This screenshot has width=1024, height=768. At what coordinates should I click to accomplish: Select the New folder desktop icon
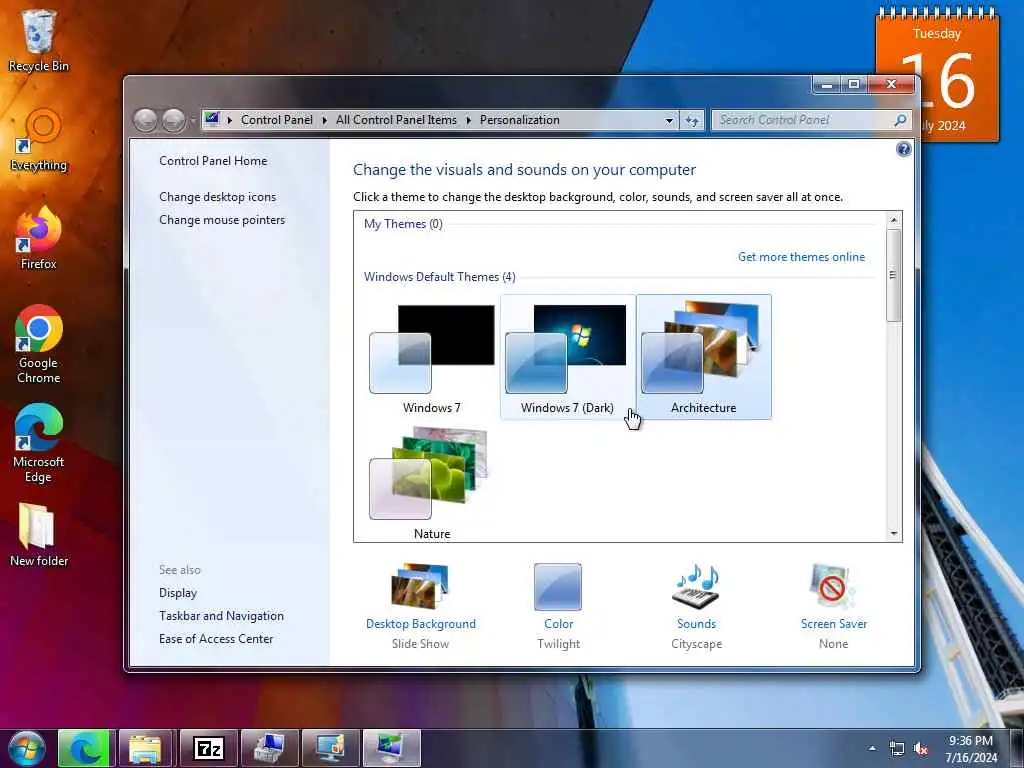tap(39, 535)
